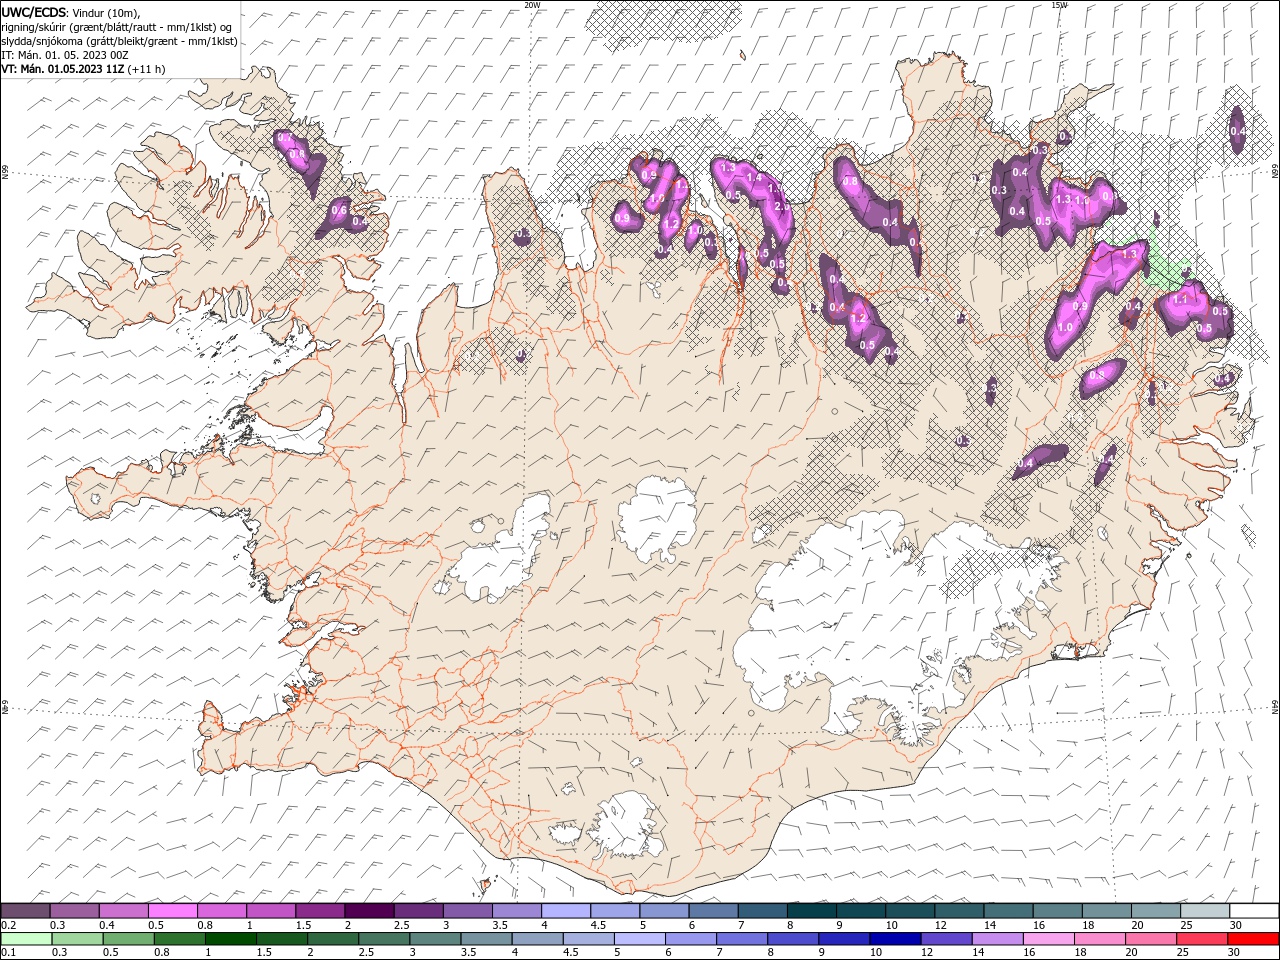Click the '1.5' label in the purple scale row
The image size is (1280, 960).
pos(302,925)
